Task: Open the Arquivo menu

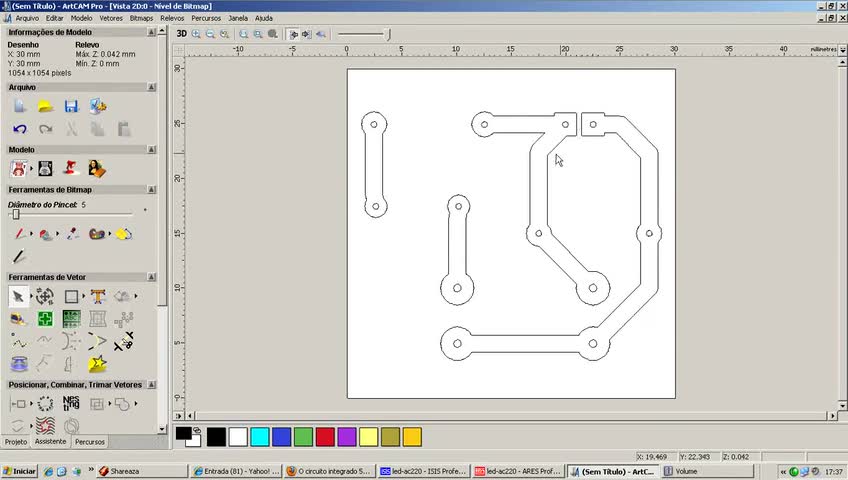Action: [x=27, y=18]
